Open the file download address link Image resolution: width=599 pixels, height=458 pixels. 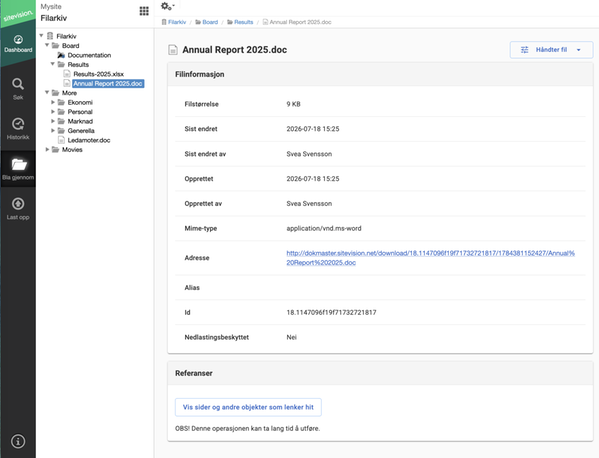point(430,258)
